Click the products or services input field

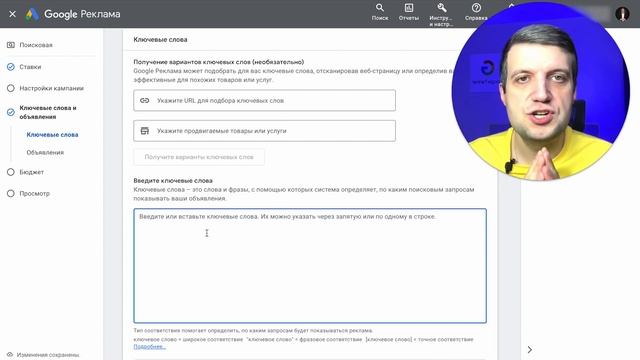click(x=264, y=131)
